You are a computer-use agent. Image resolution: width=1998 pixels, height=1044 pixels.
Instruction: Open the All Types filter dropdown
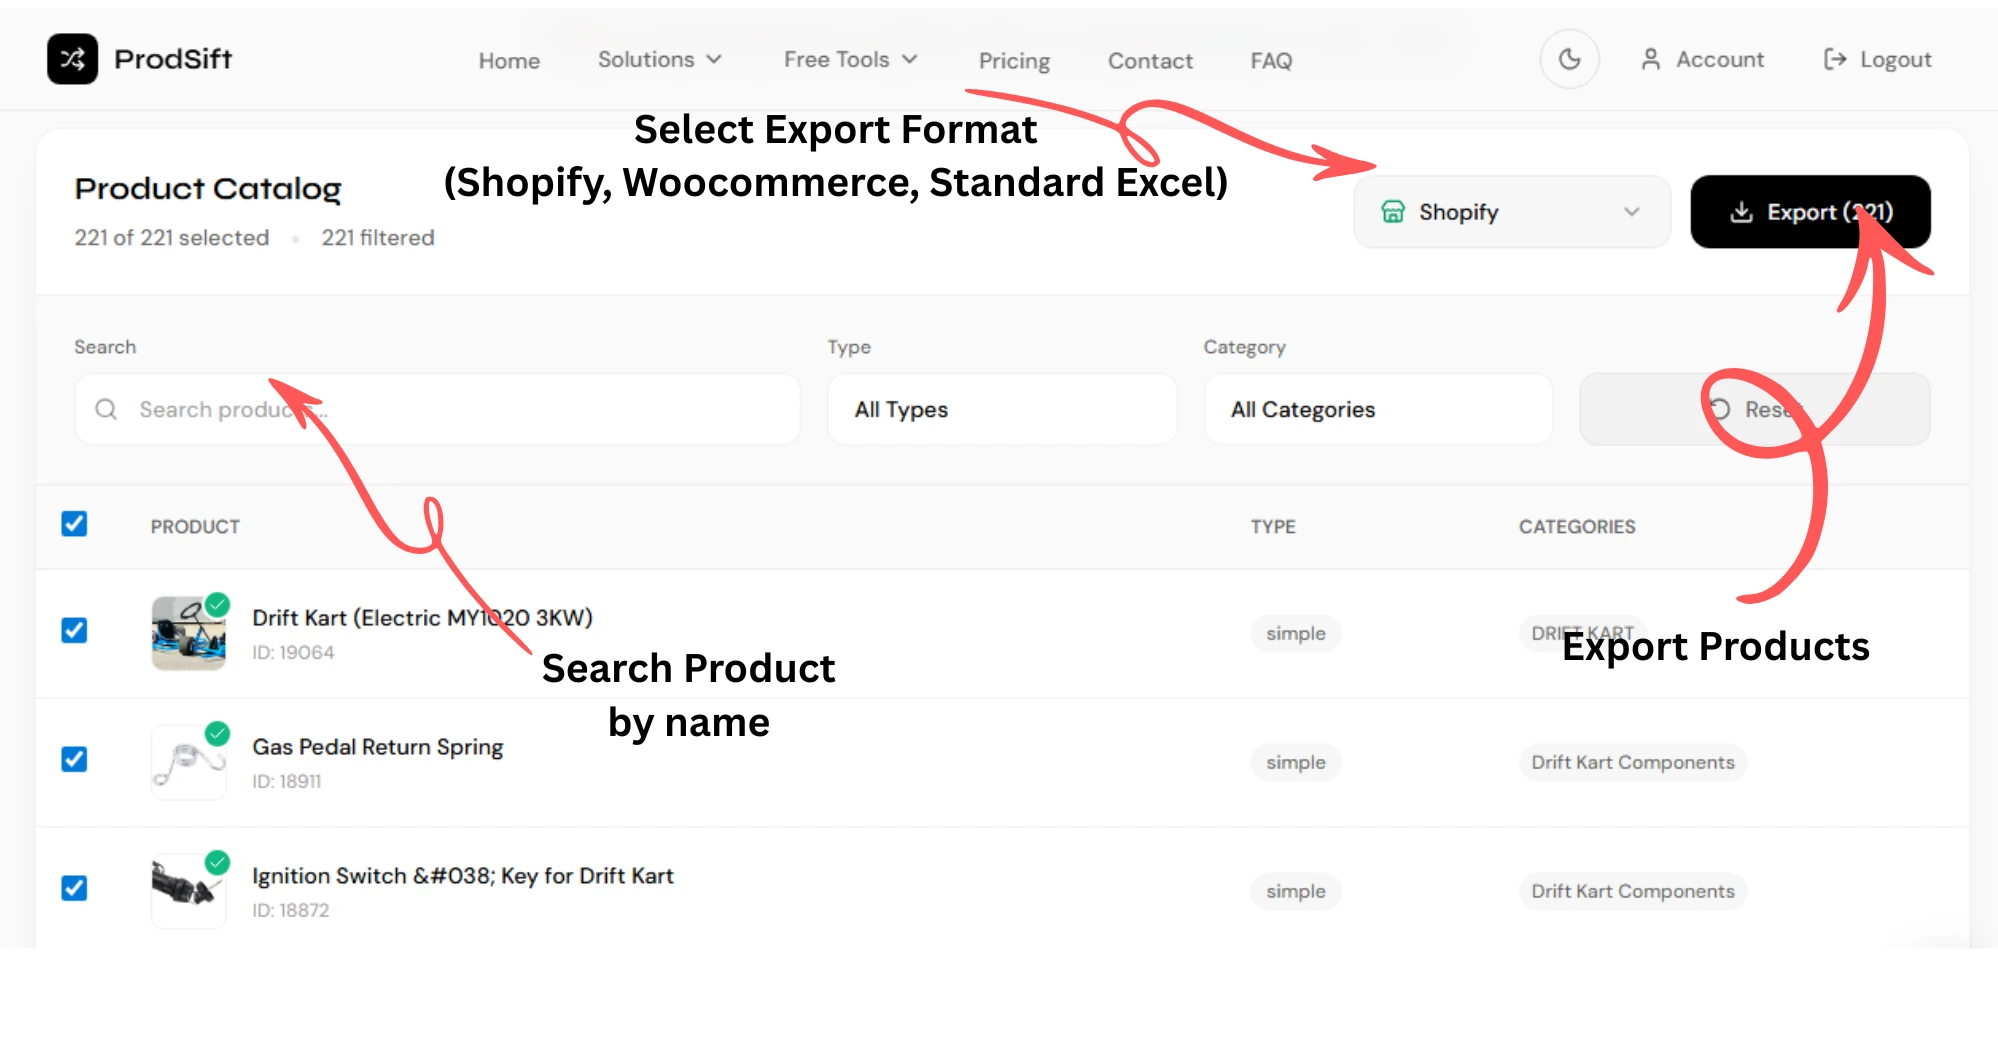tap(1002, 410)
